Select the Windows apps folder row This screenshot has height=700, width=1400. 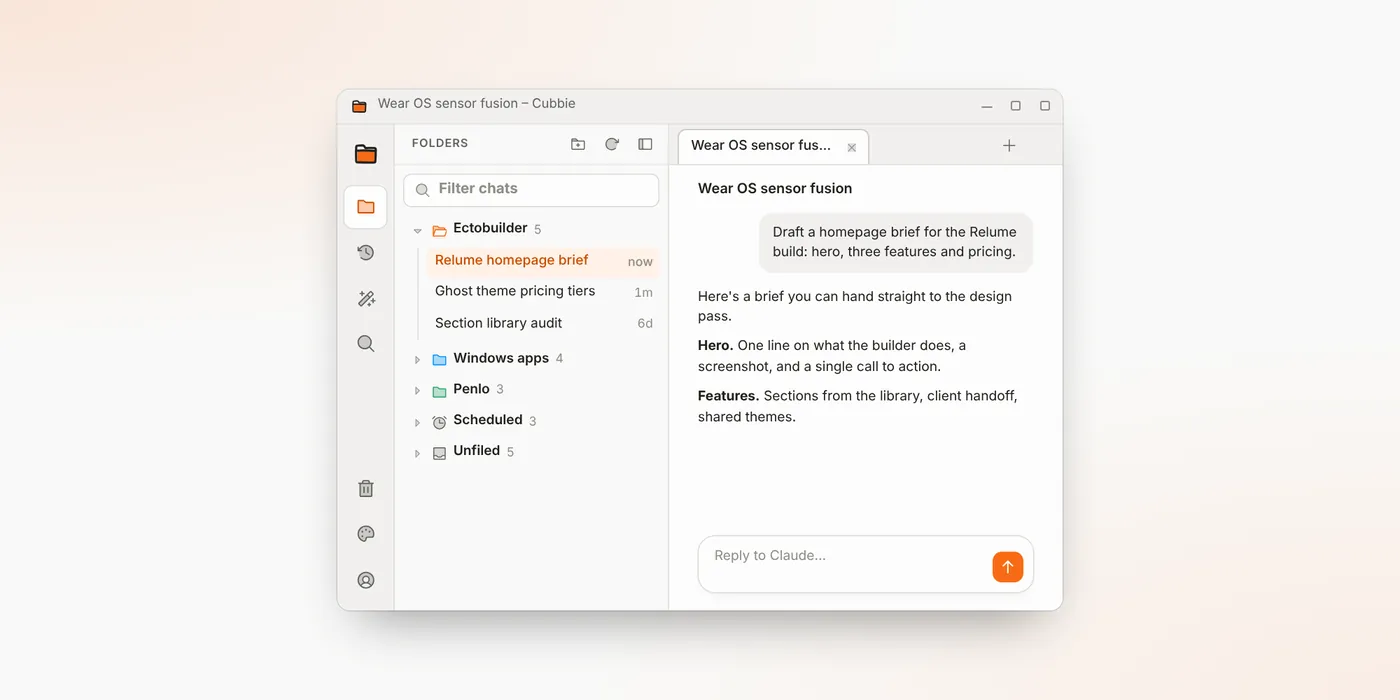pos(531,359)
